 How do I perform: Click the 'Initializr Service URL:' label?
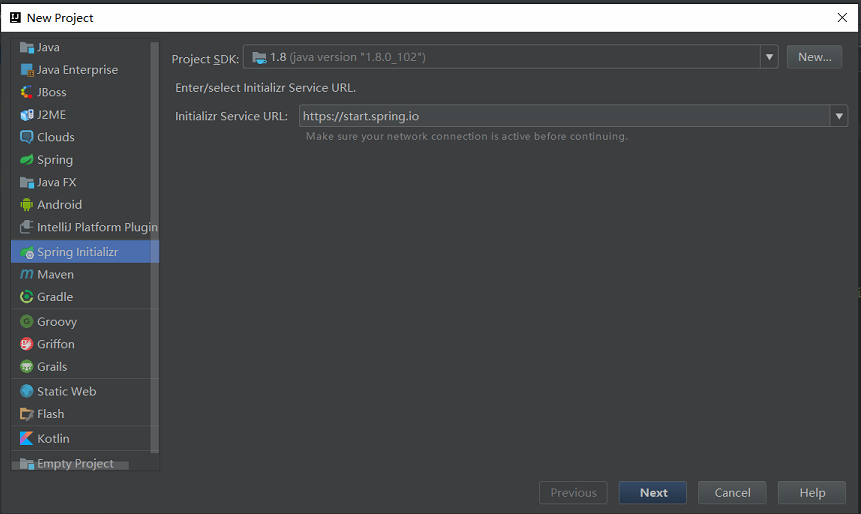tap(231, 116)
